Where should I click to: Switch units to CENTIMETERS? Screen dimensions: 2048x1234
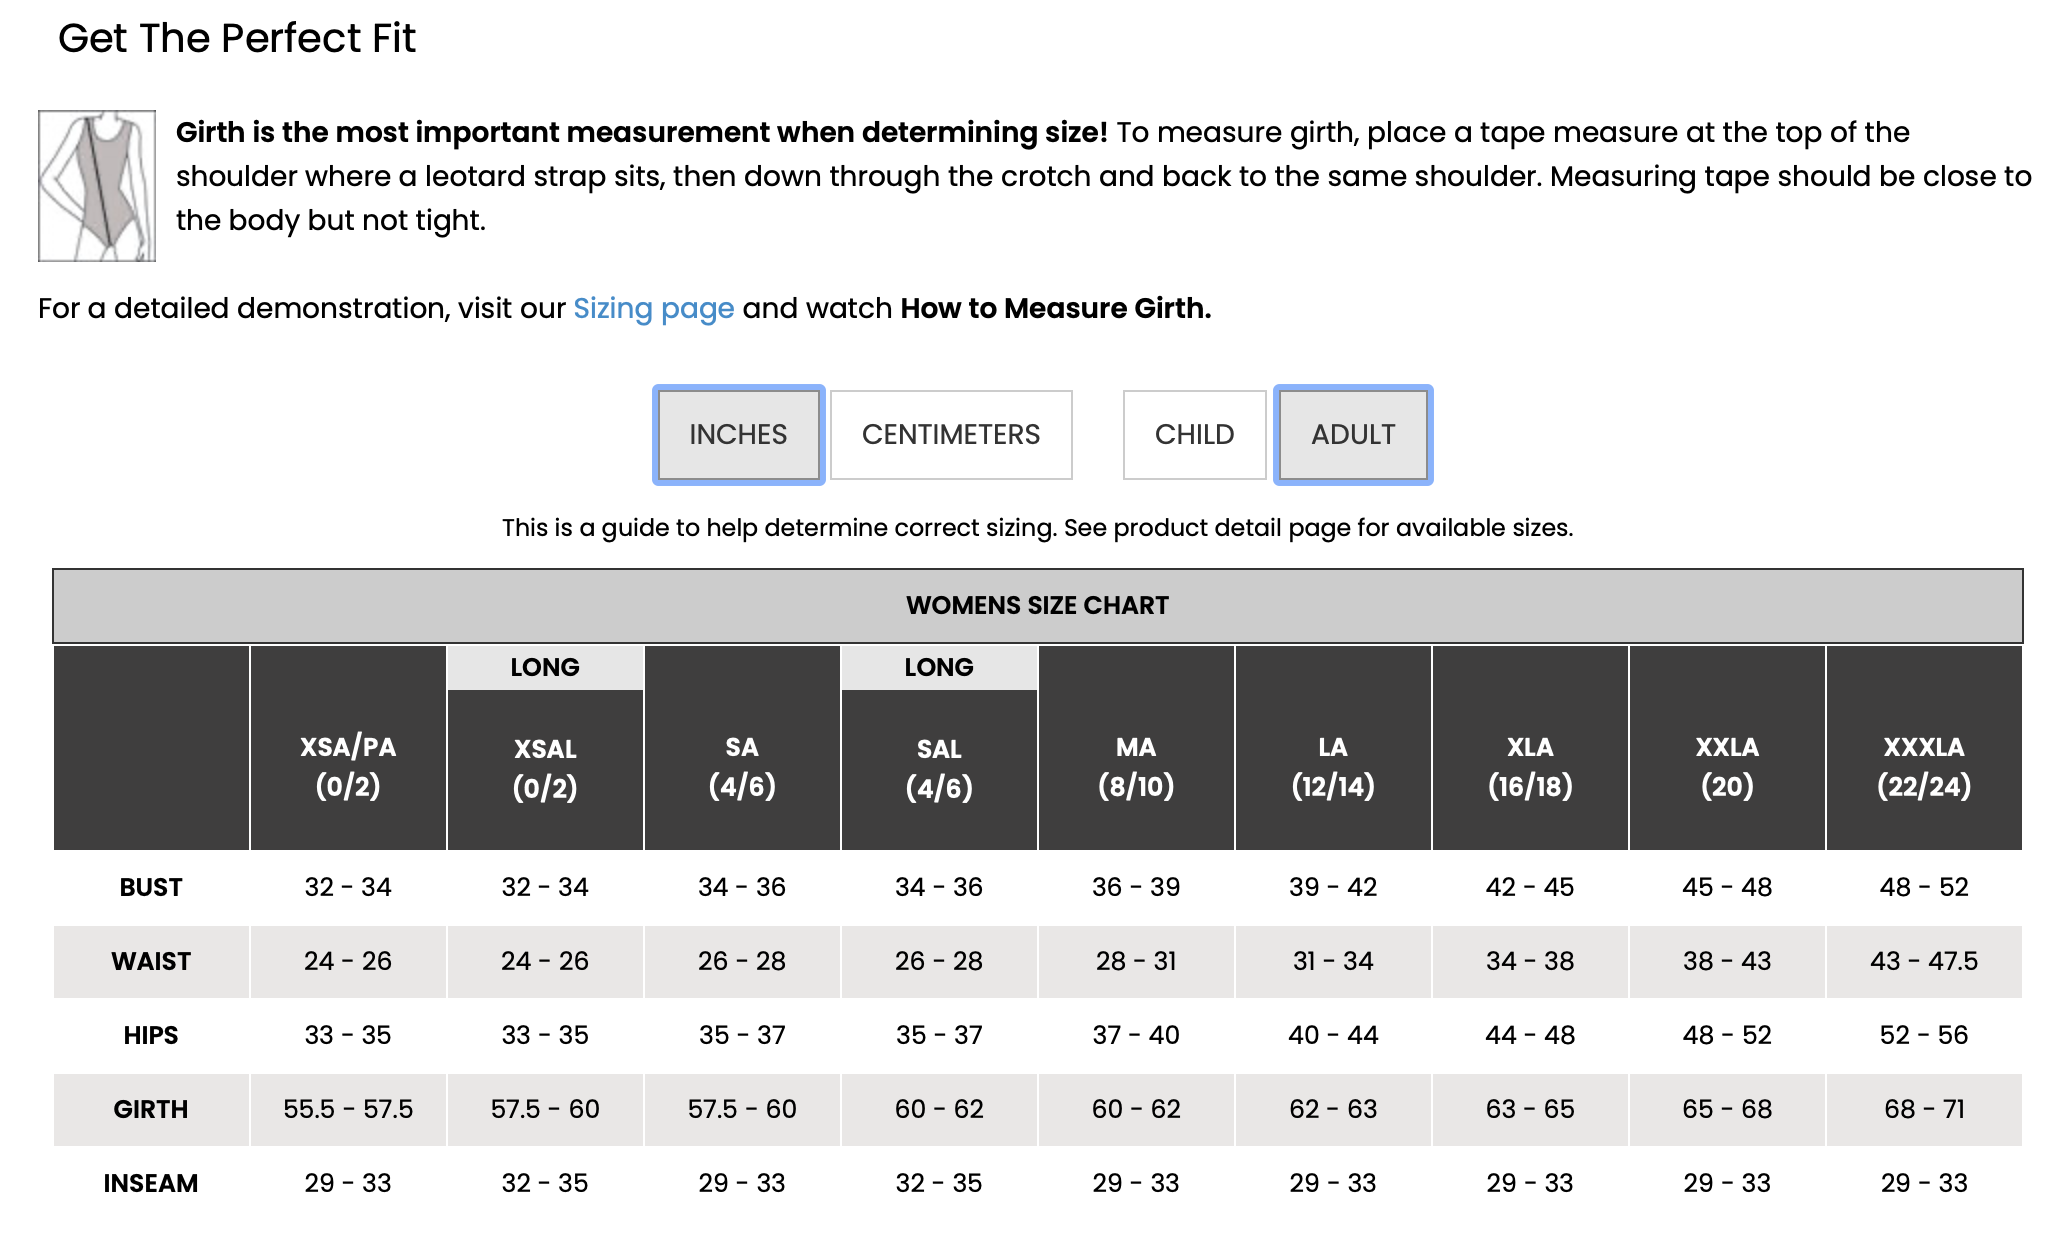point(951,435)
